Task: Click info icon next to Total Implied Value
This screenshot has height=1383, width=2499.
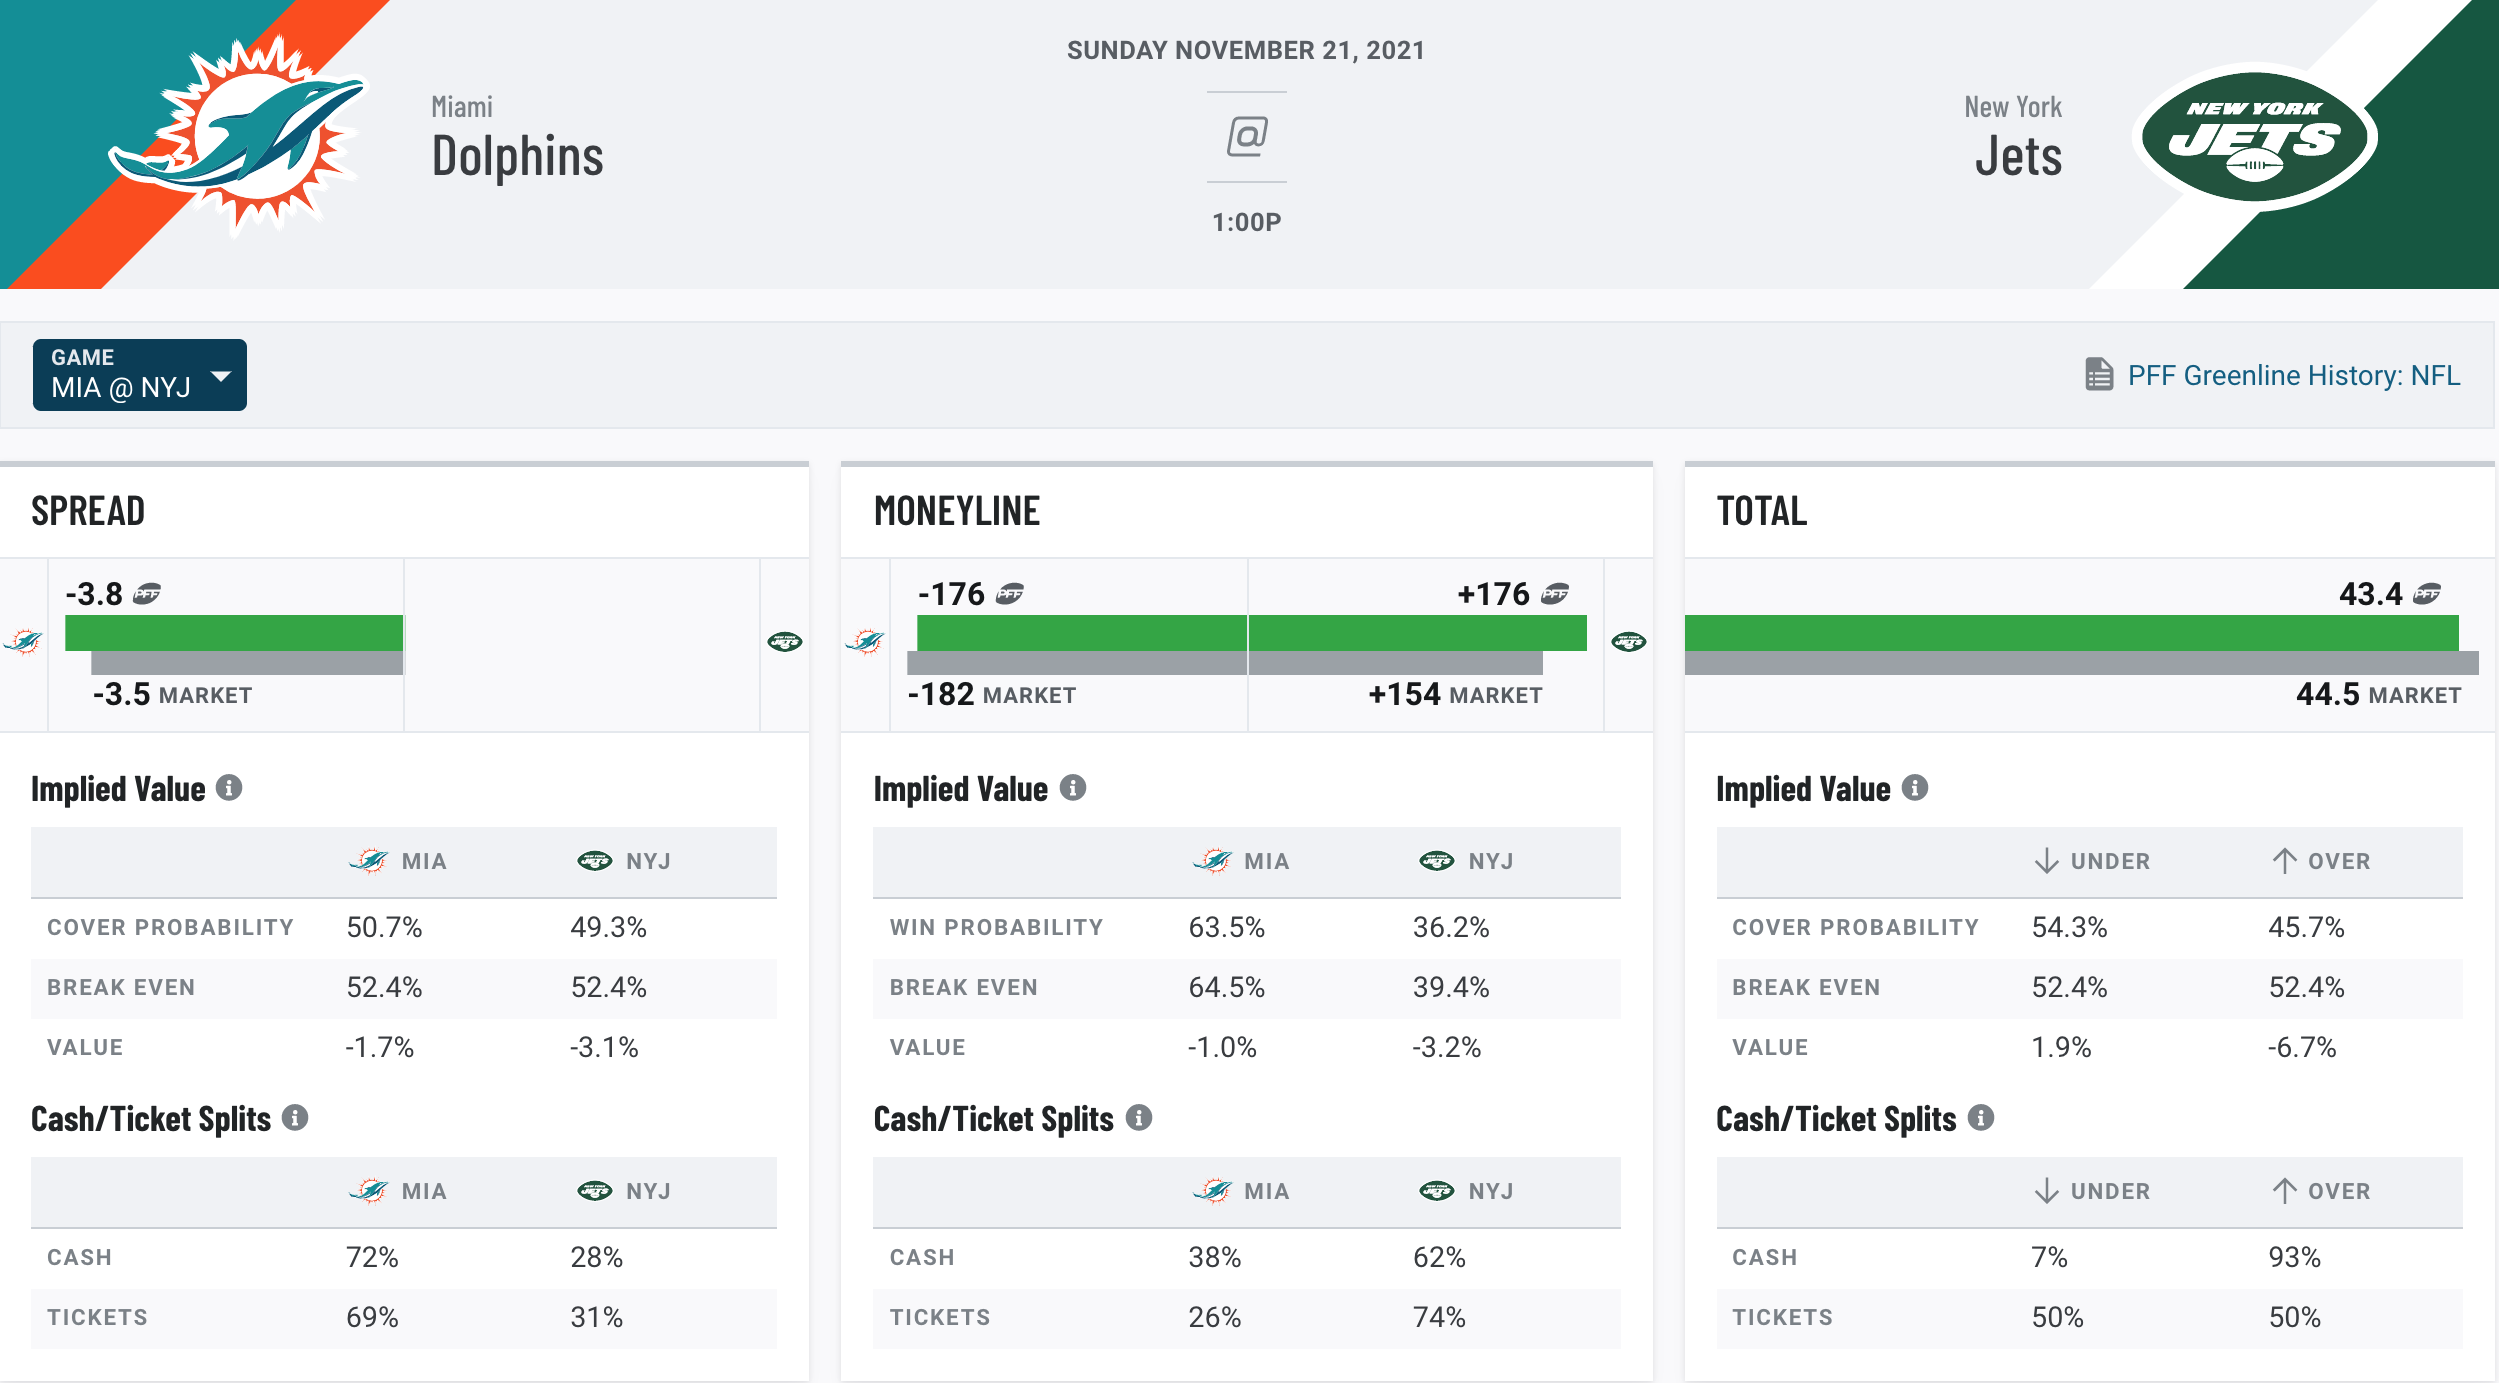Action: 1915,788
